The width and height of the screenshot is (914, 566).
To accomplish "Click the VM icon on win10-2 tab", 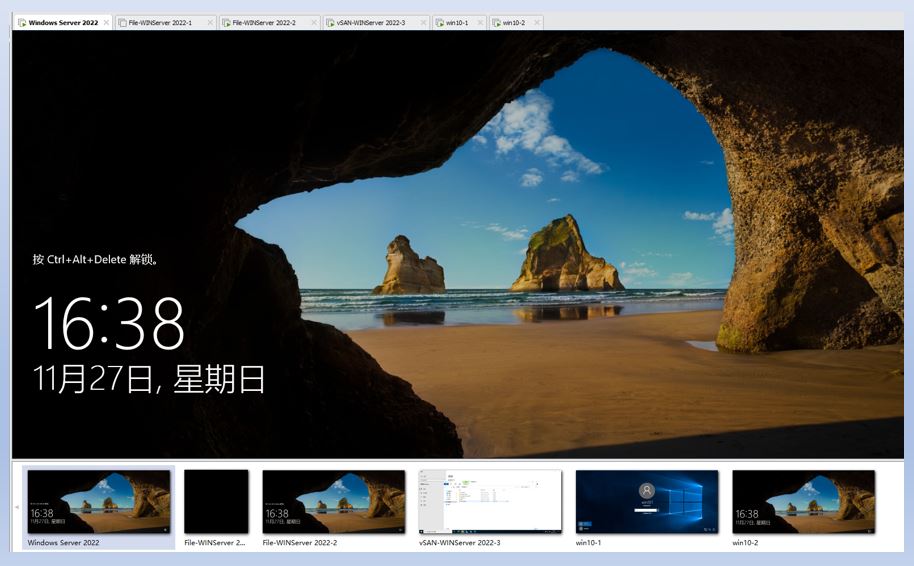I will 497,23.
